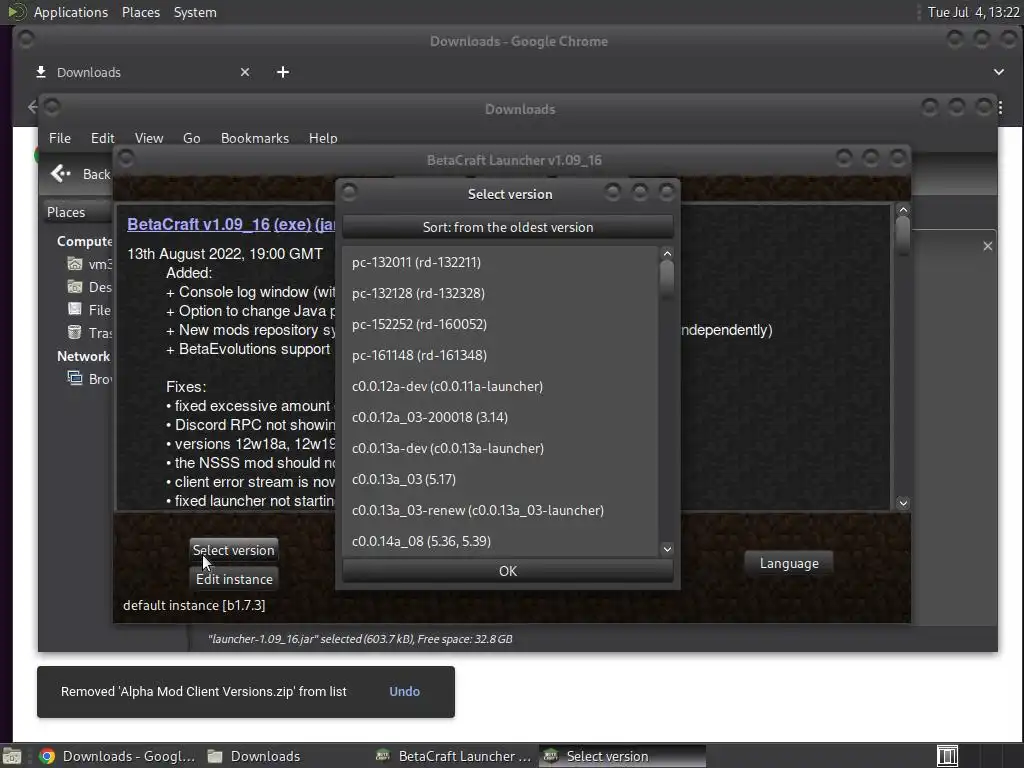Viewport: 1024px width, 768px height.
Task: Click the Back arrow in file manager
Action: click(x=60, y=174)
